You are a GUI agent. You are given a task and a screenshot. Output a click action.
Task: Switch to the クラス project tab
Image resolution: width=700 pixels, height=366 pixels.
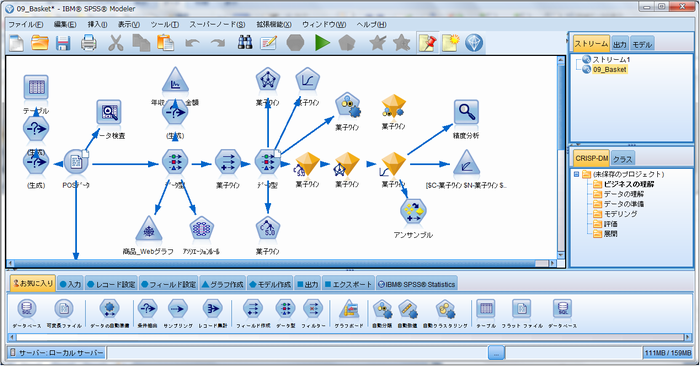click(x=622, y=159)
